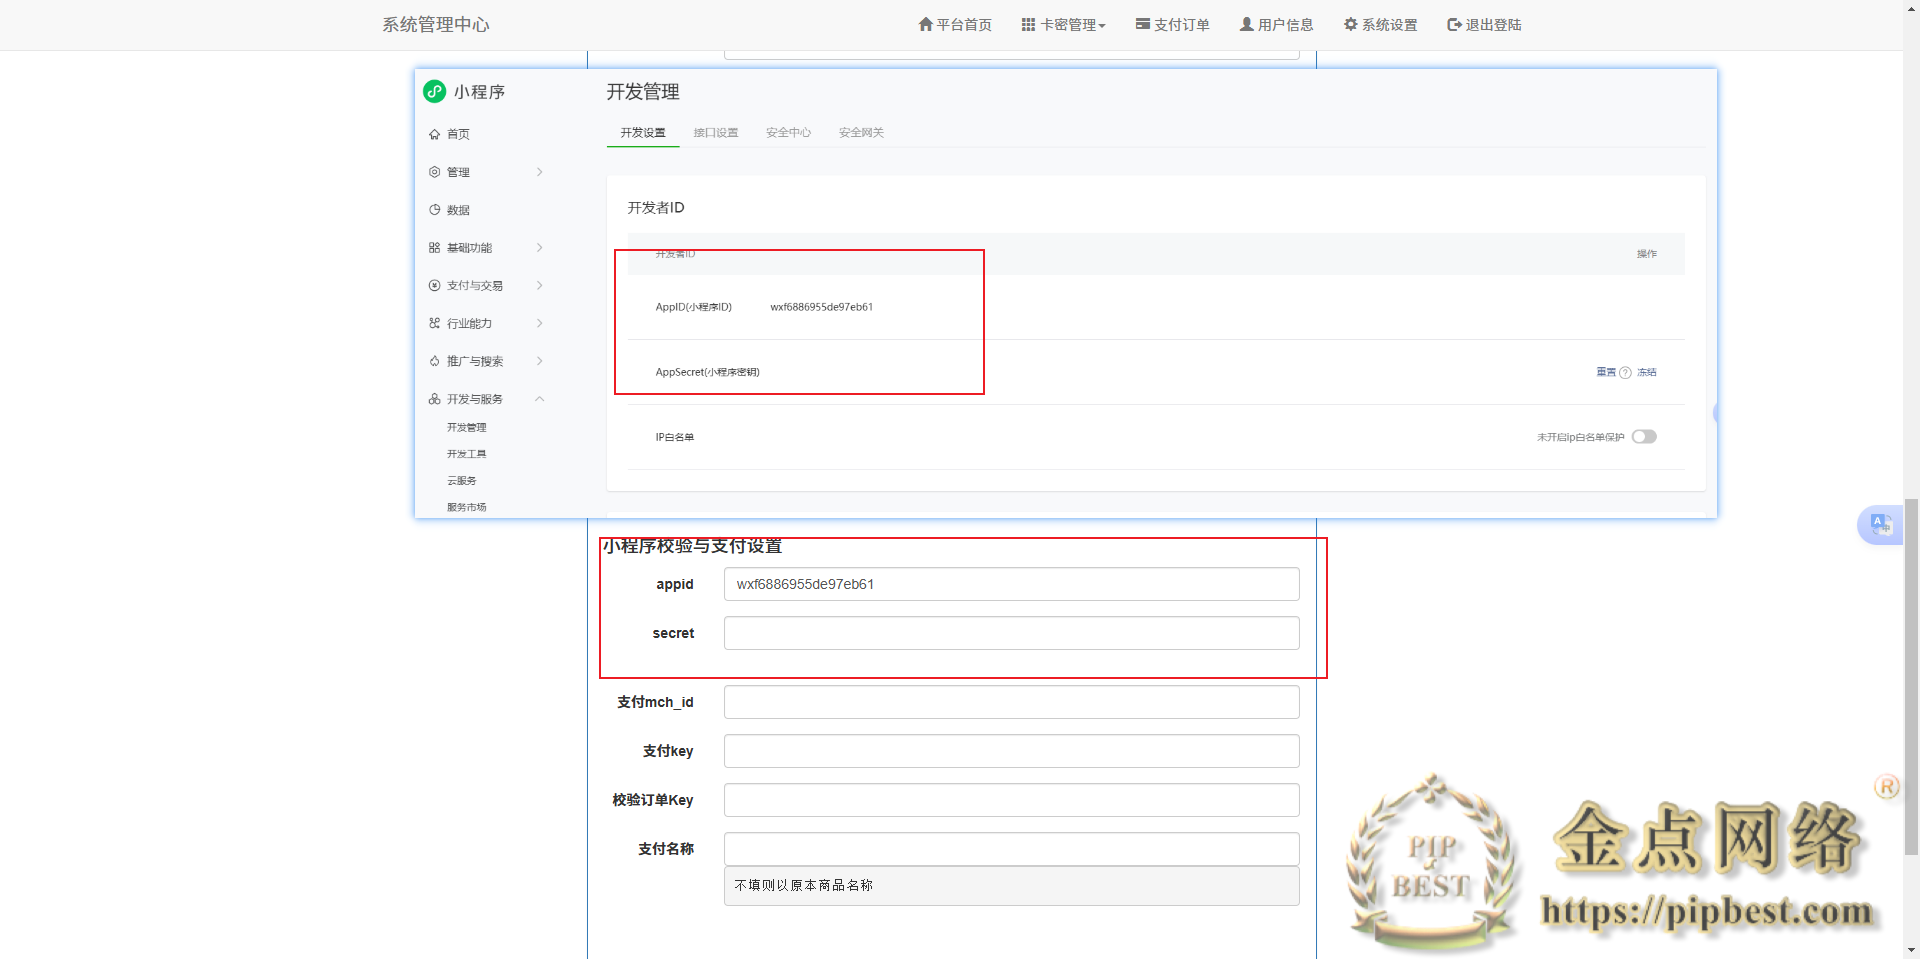Collapse the 开发与服务 section

pos(540,398)
